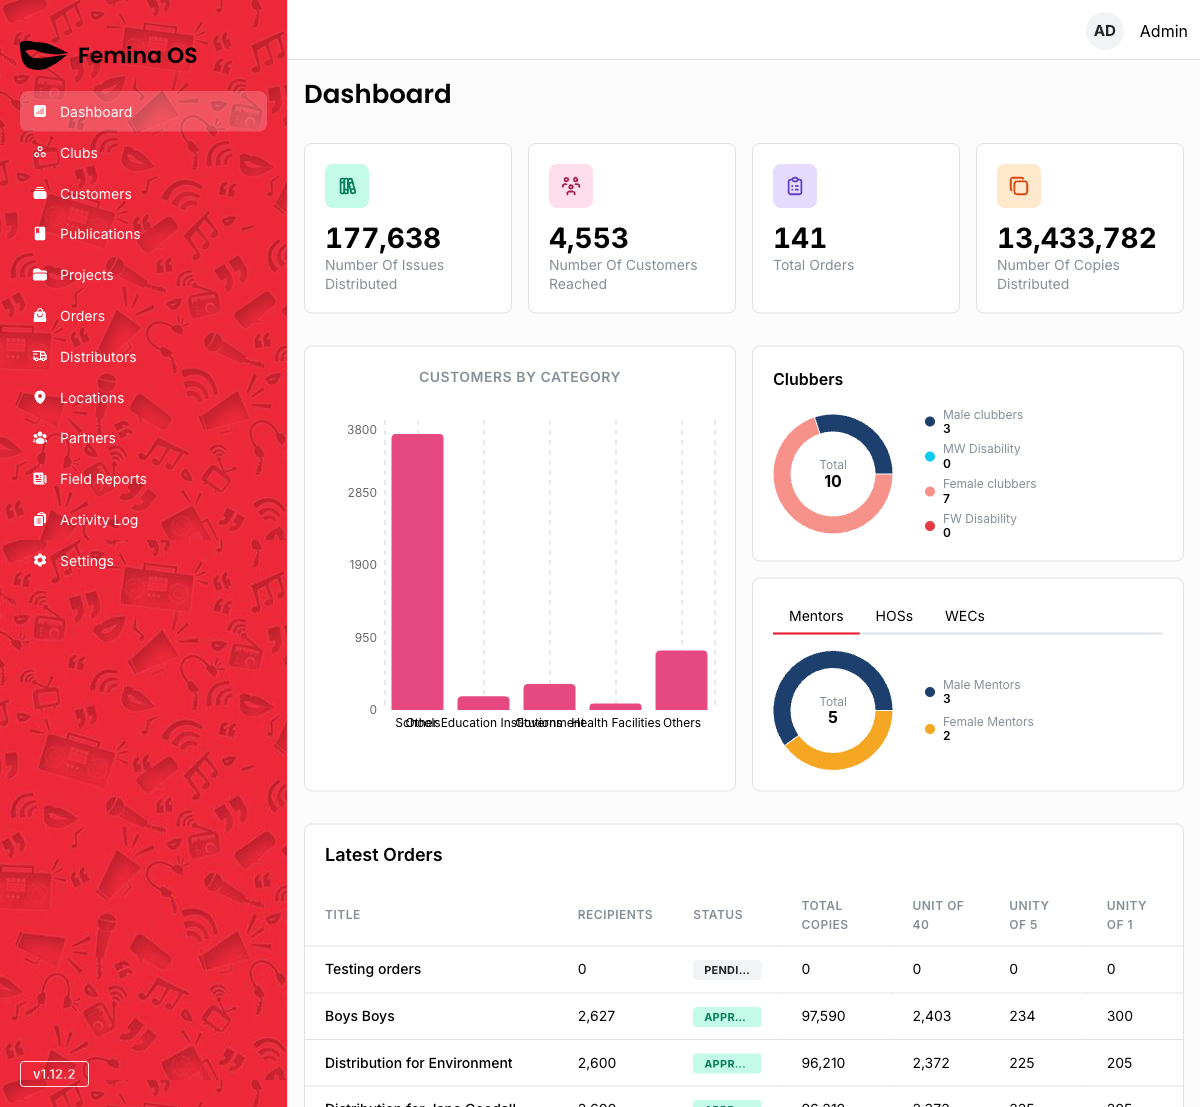Viewport: 1200px width, 1107px height.
Task: Click the Locations pin icon
Action: tap(40, 398)
